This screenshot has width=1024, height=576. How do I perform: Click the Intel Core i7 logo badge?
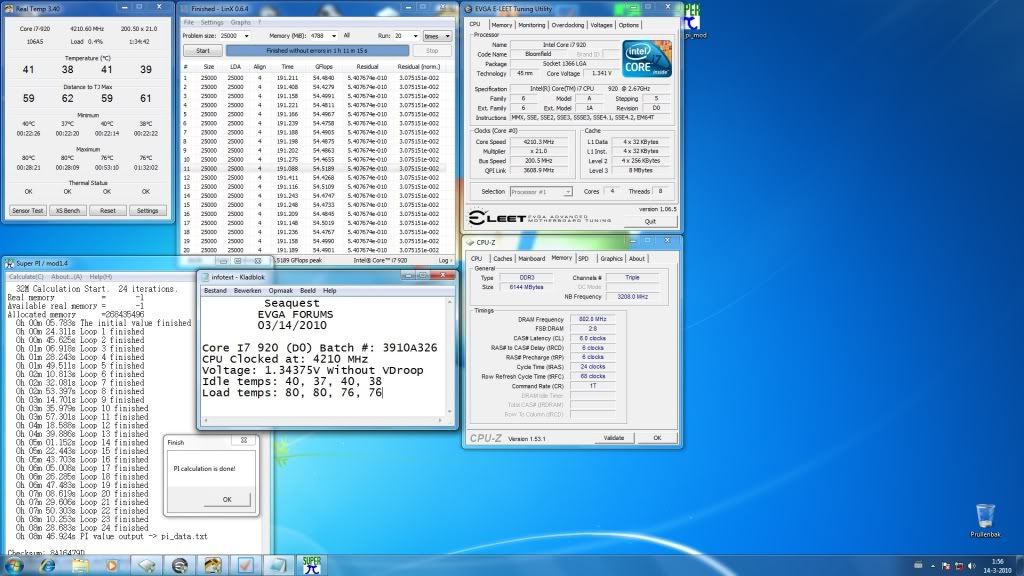click(645, 60)
